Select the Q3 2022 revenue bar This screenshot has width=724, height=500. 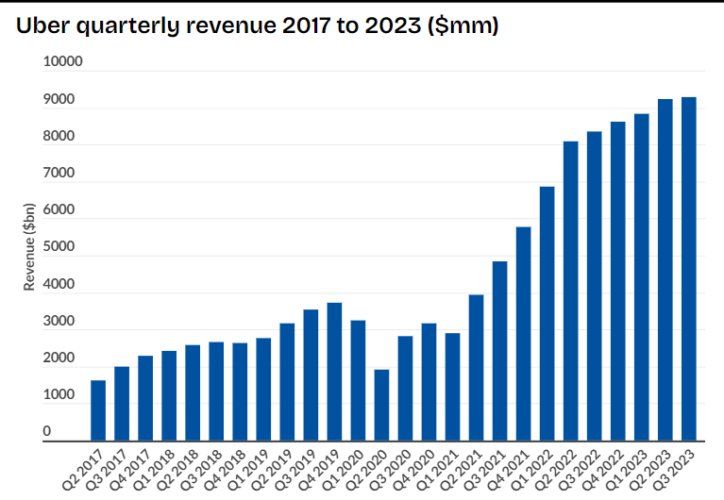[594, 286]
